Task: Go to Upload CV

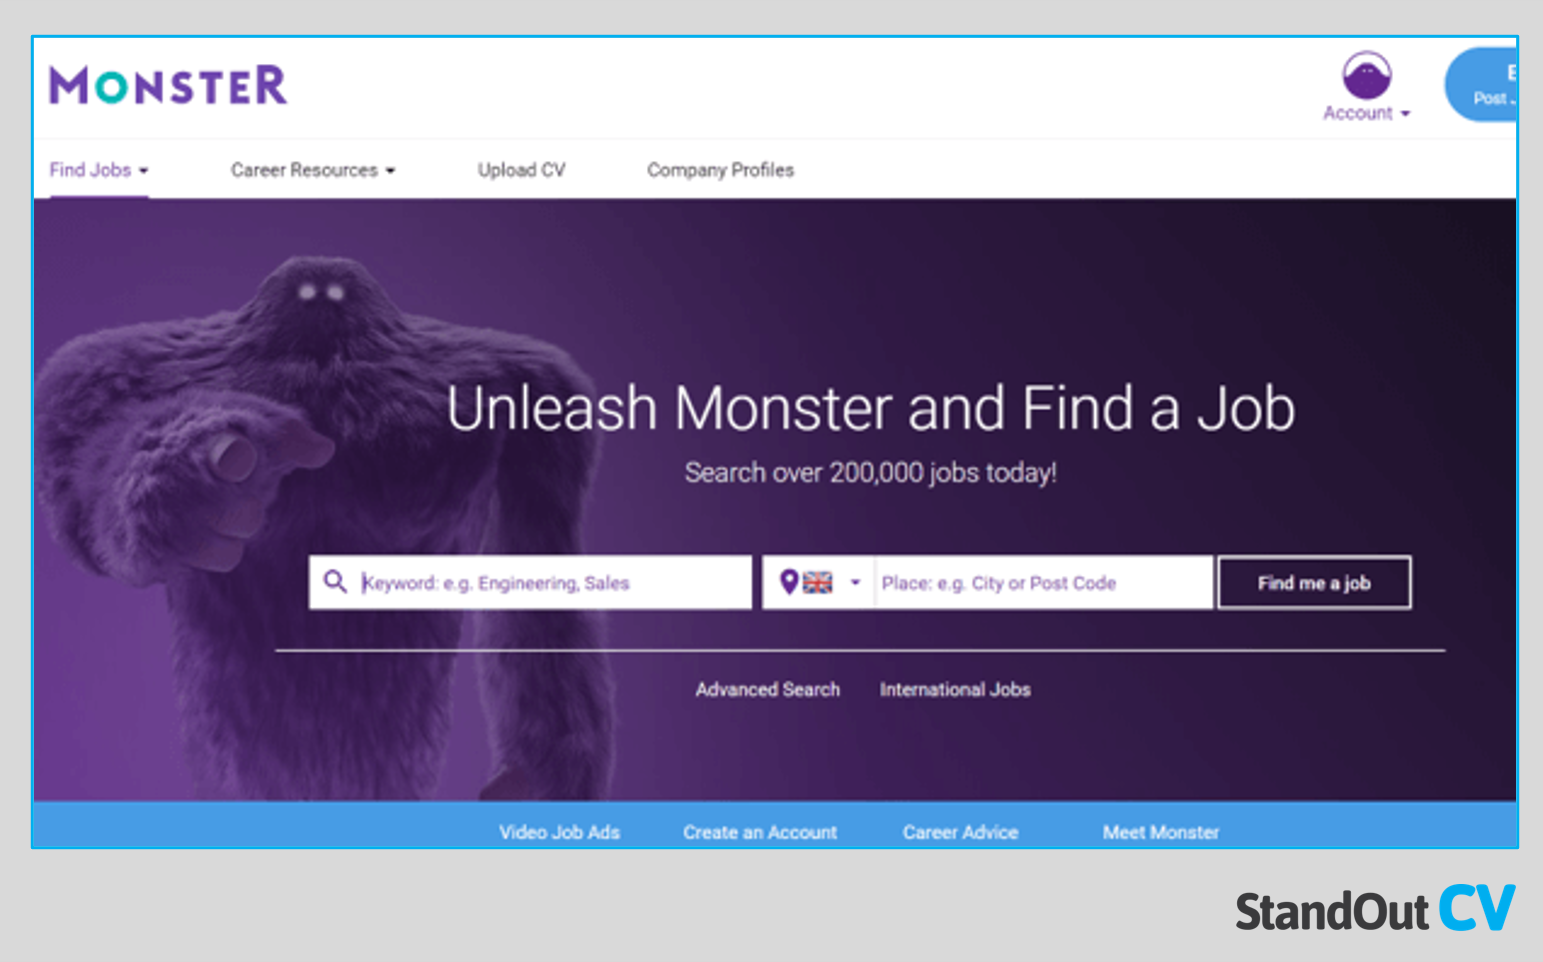Action: coord(521,170)
